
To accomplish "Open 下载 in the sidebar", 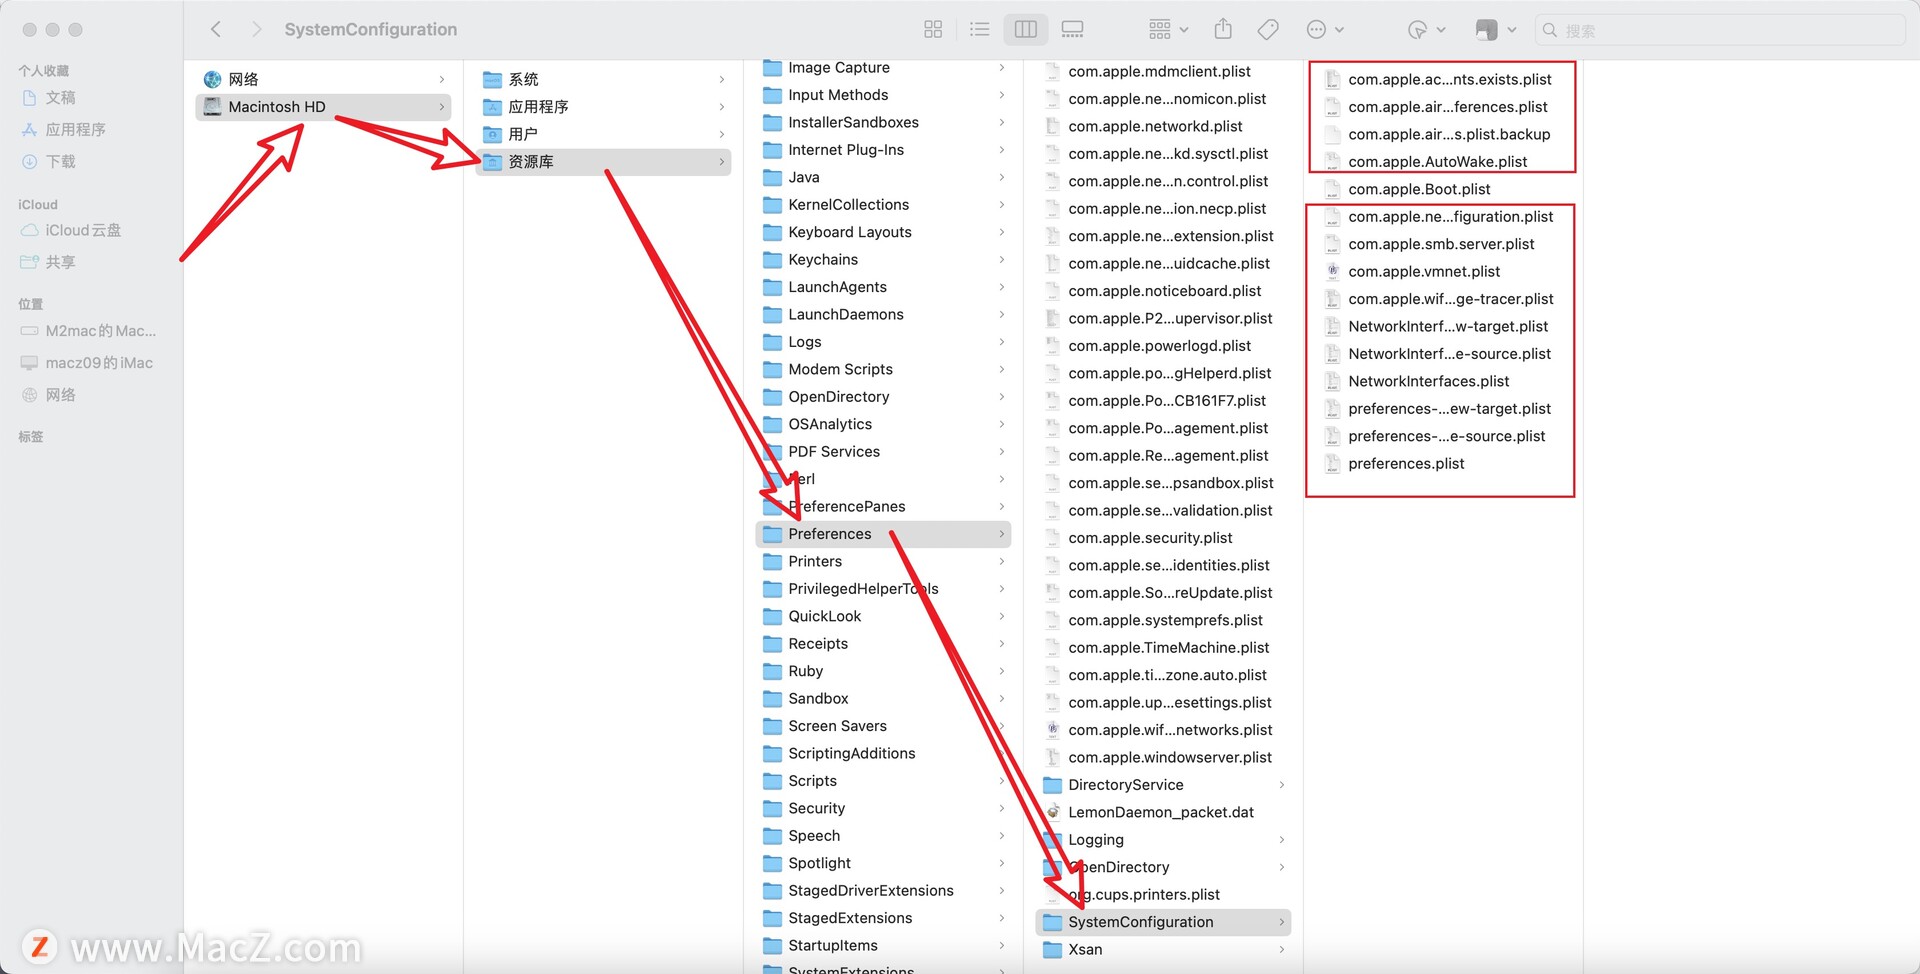I will point(60,162).
